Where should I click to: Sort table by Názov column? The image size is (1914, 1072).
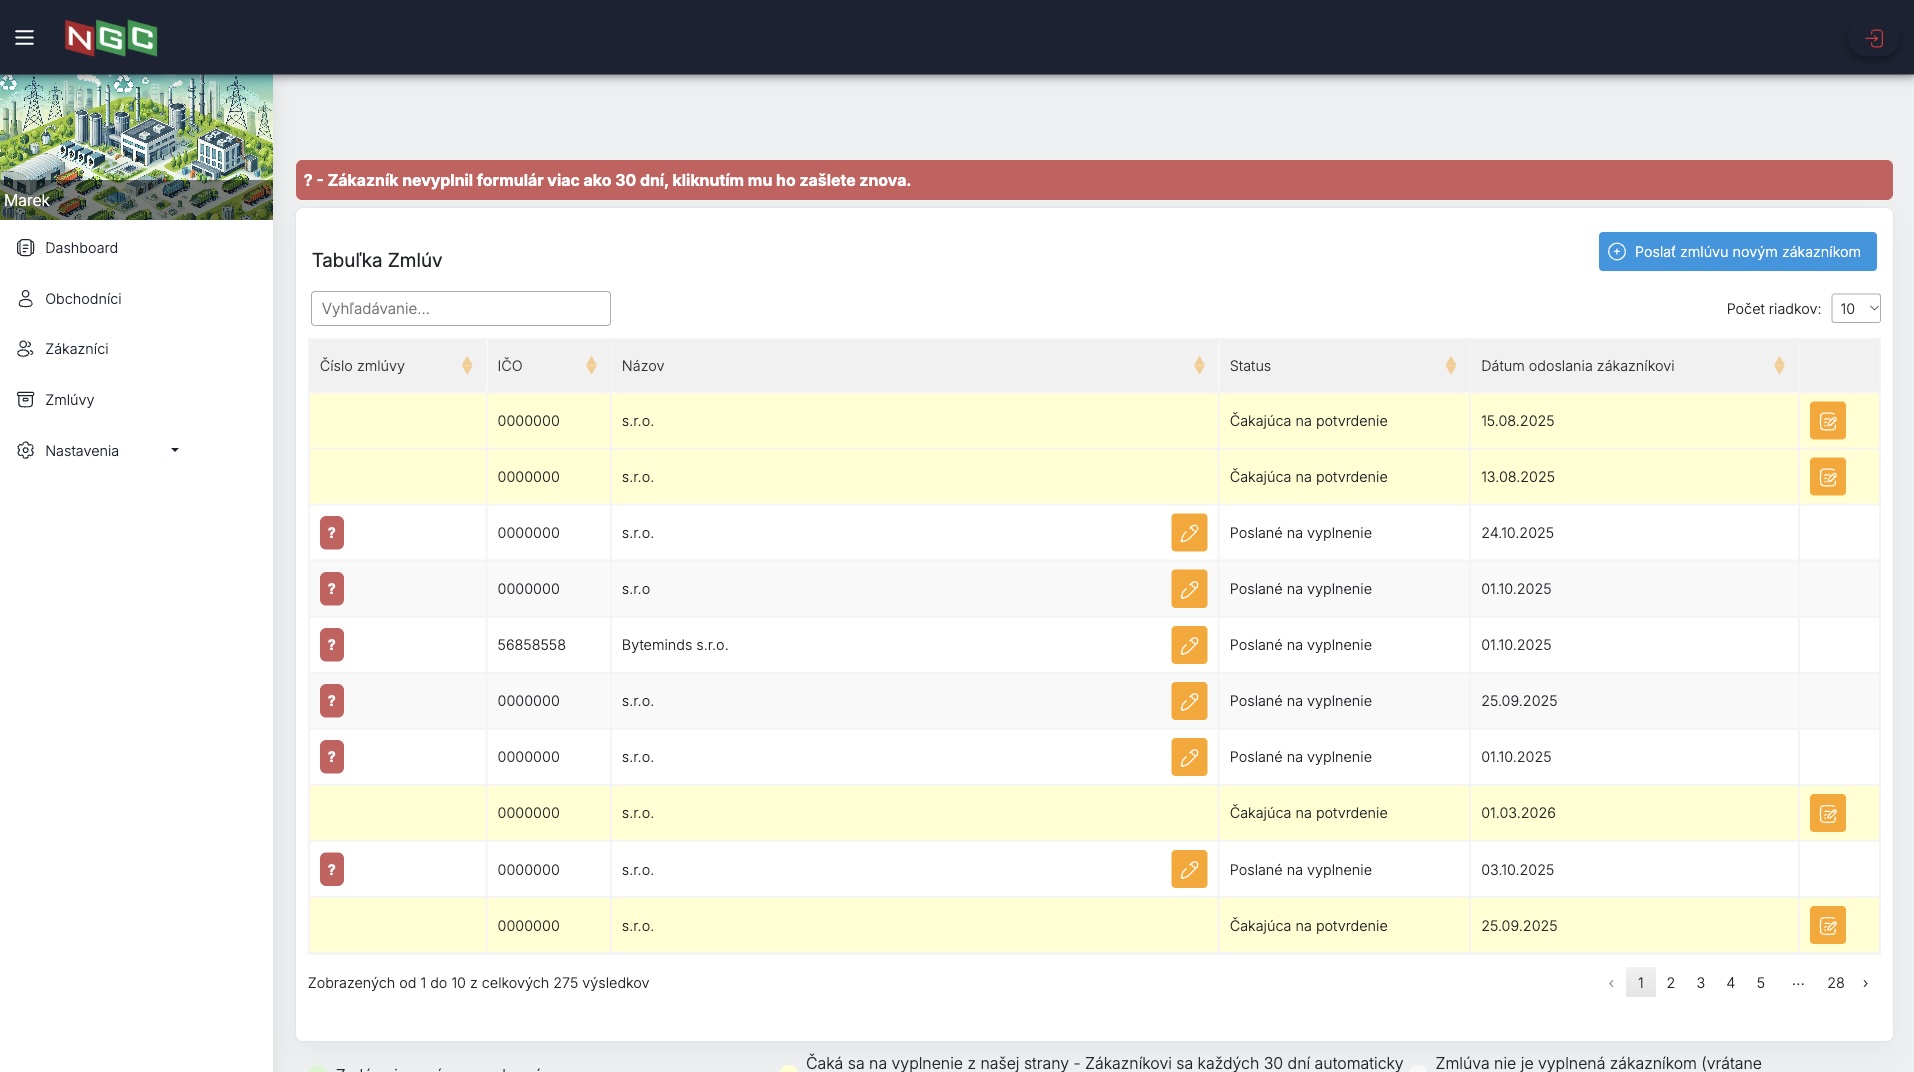pos(1199,366)
